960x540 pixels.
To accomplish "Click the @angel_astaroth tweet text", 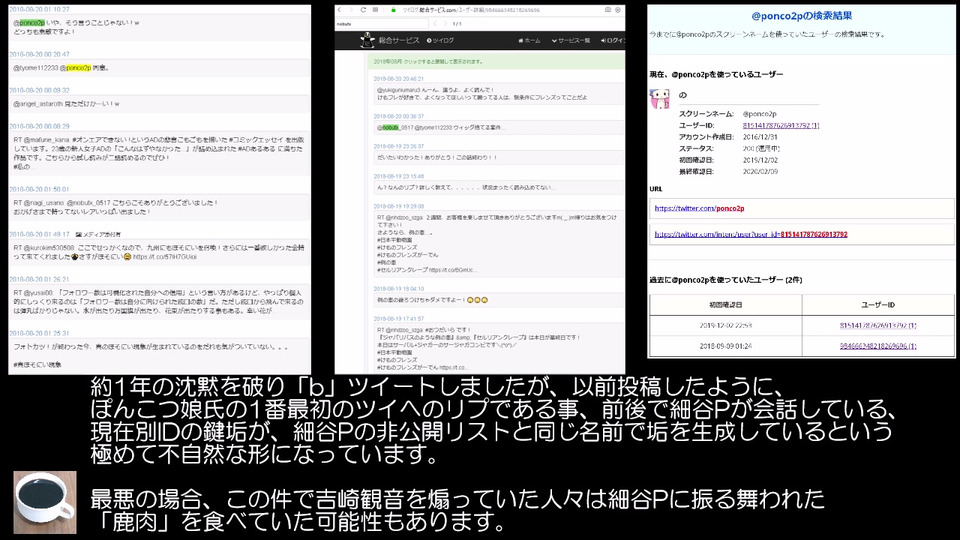I will pos(66,103).
